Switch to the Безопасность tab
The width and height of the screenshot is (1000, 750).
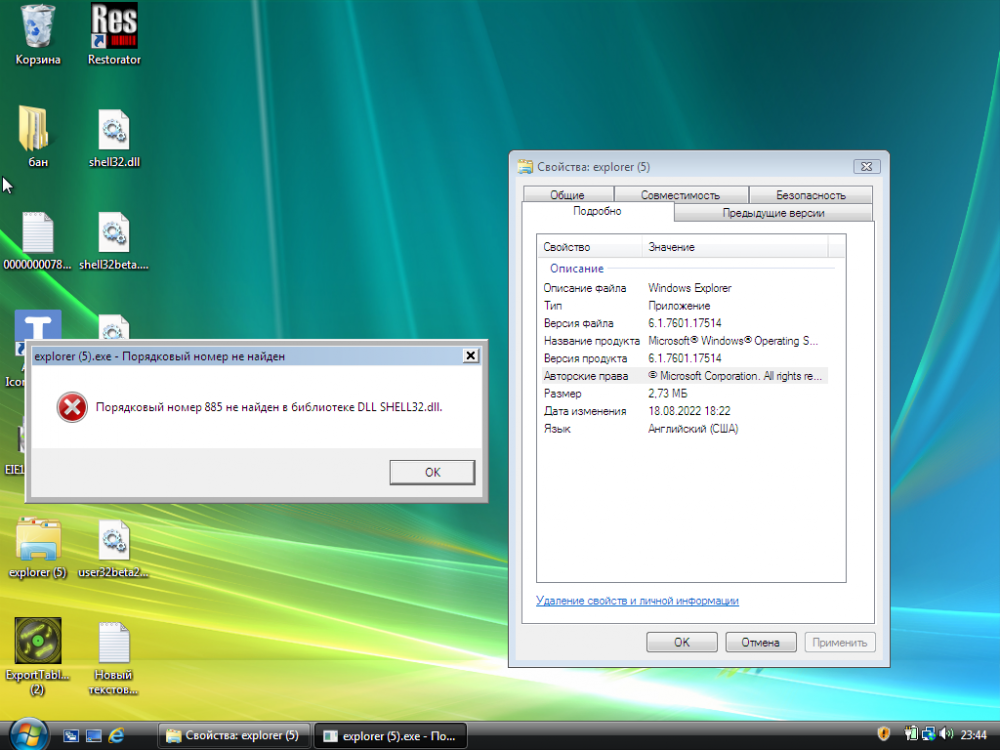tap(810, 195)
